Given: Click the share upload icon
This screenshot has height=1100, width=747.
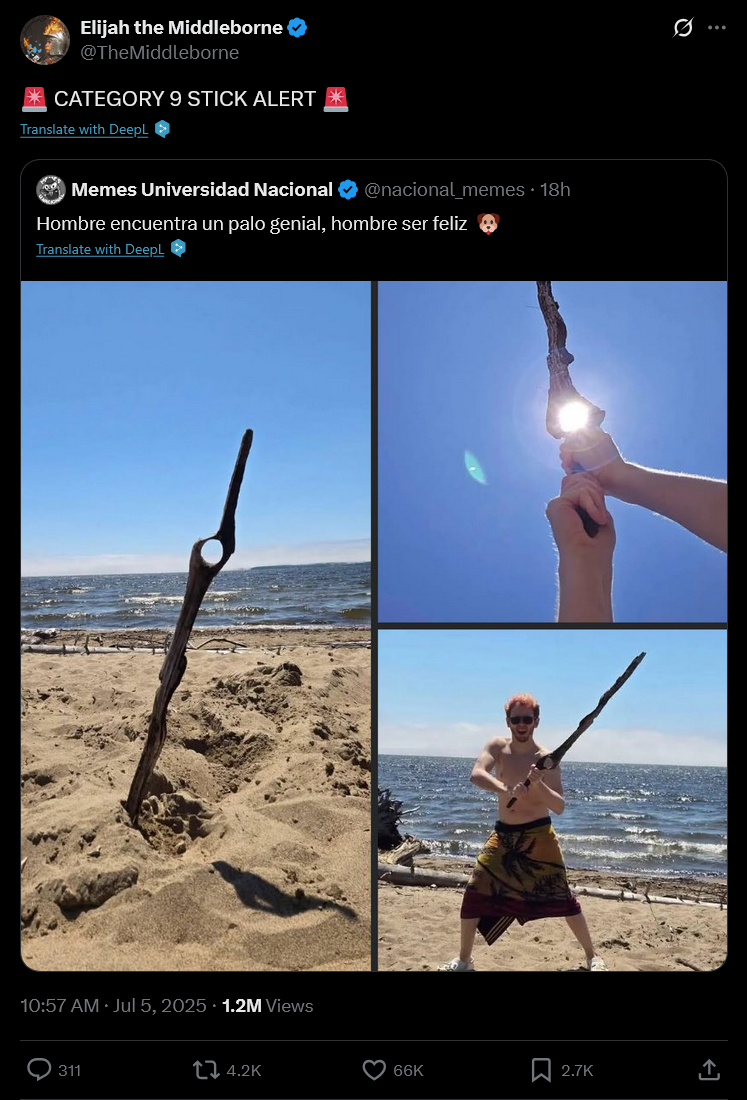Looking at the screenshot, I should [x=709, y=1070].
